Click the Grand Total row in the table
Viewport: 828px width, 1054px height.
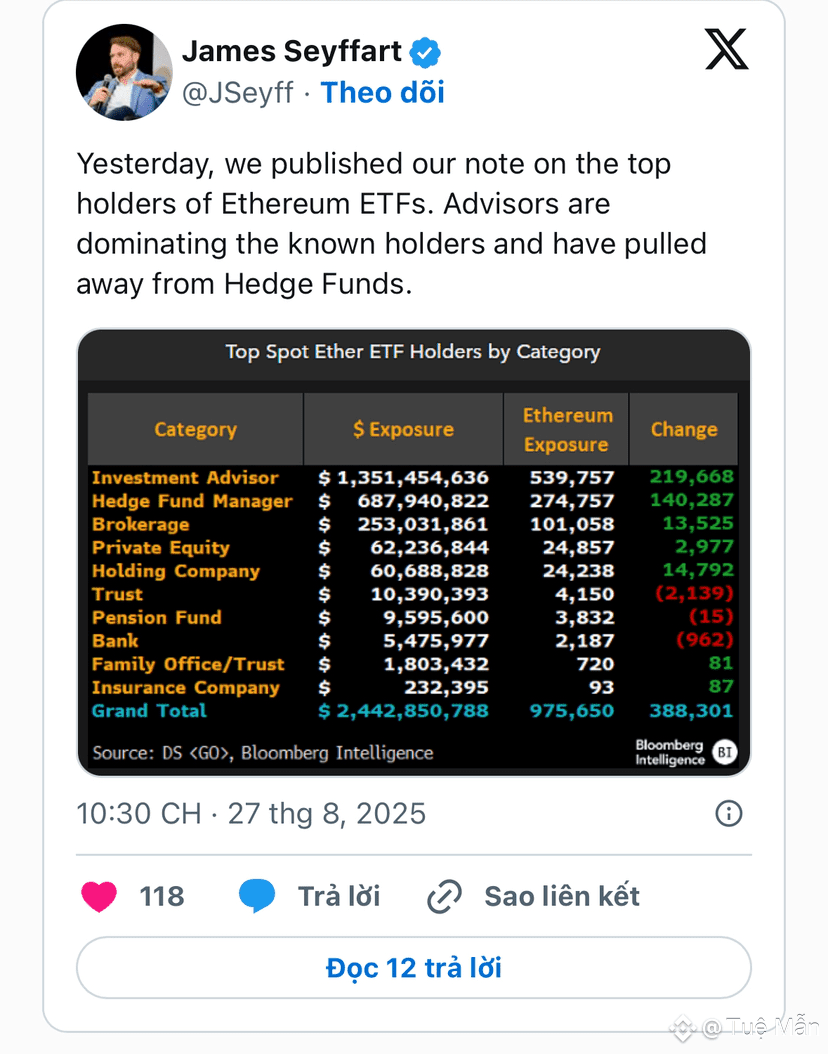tap(413, 711)
